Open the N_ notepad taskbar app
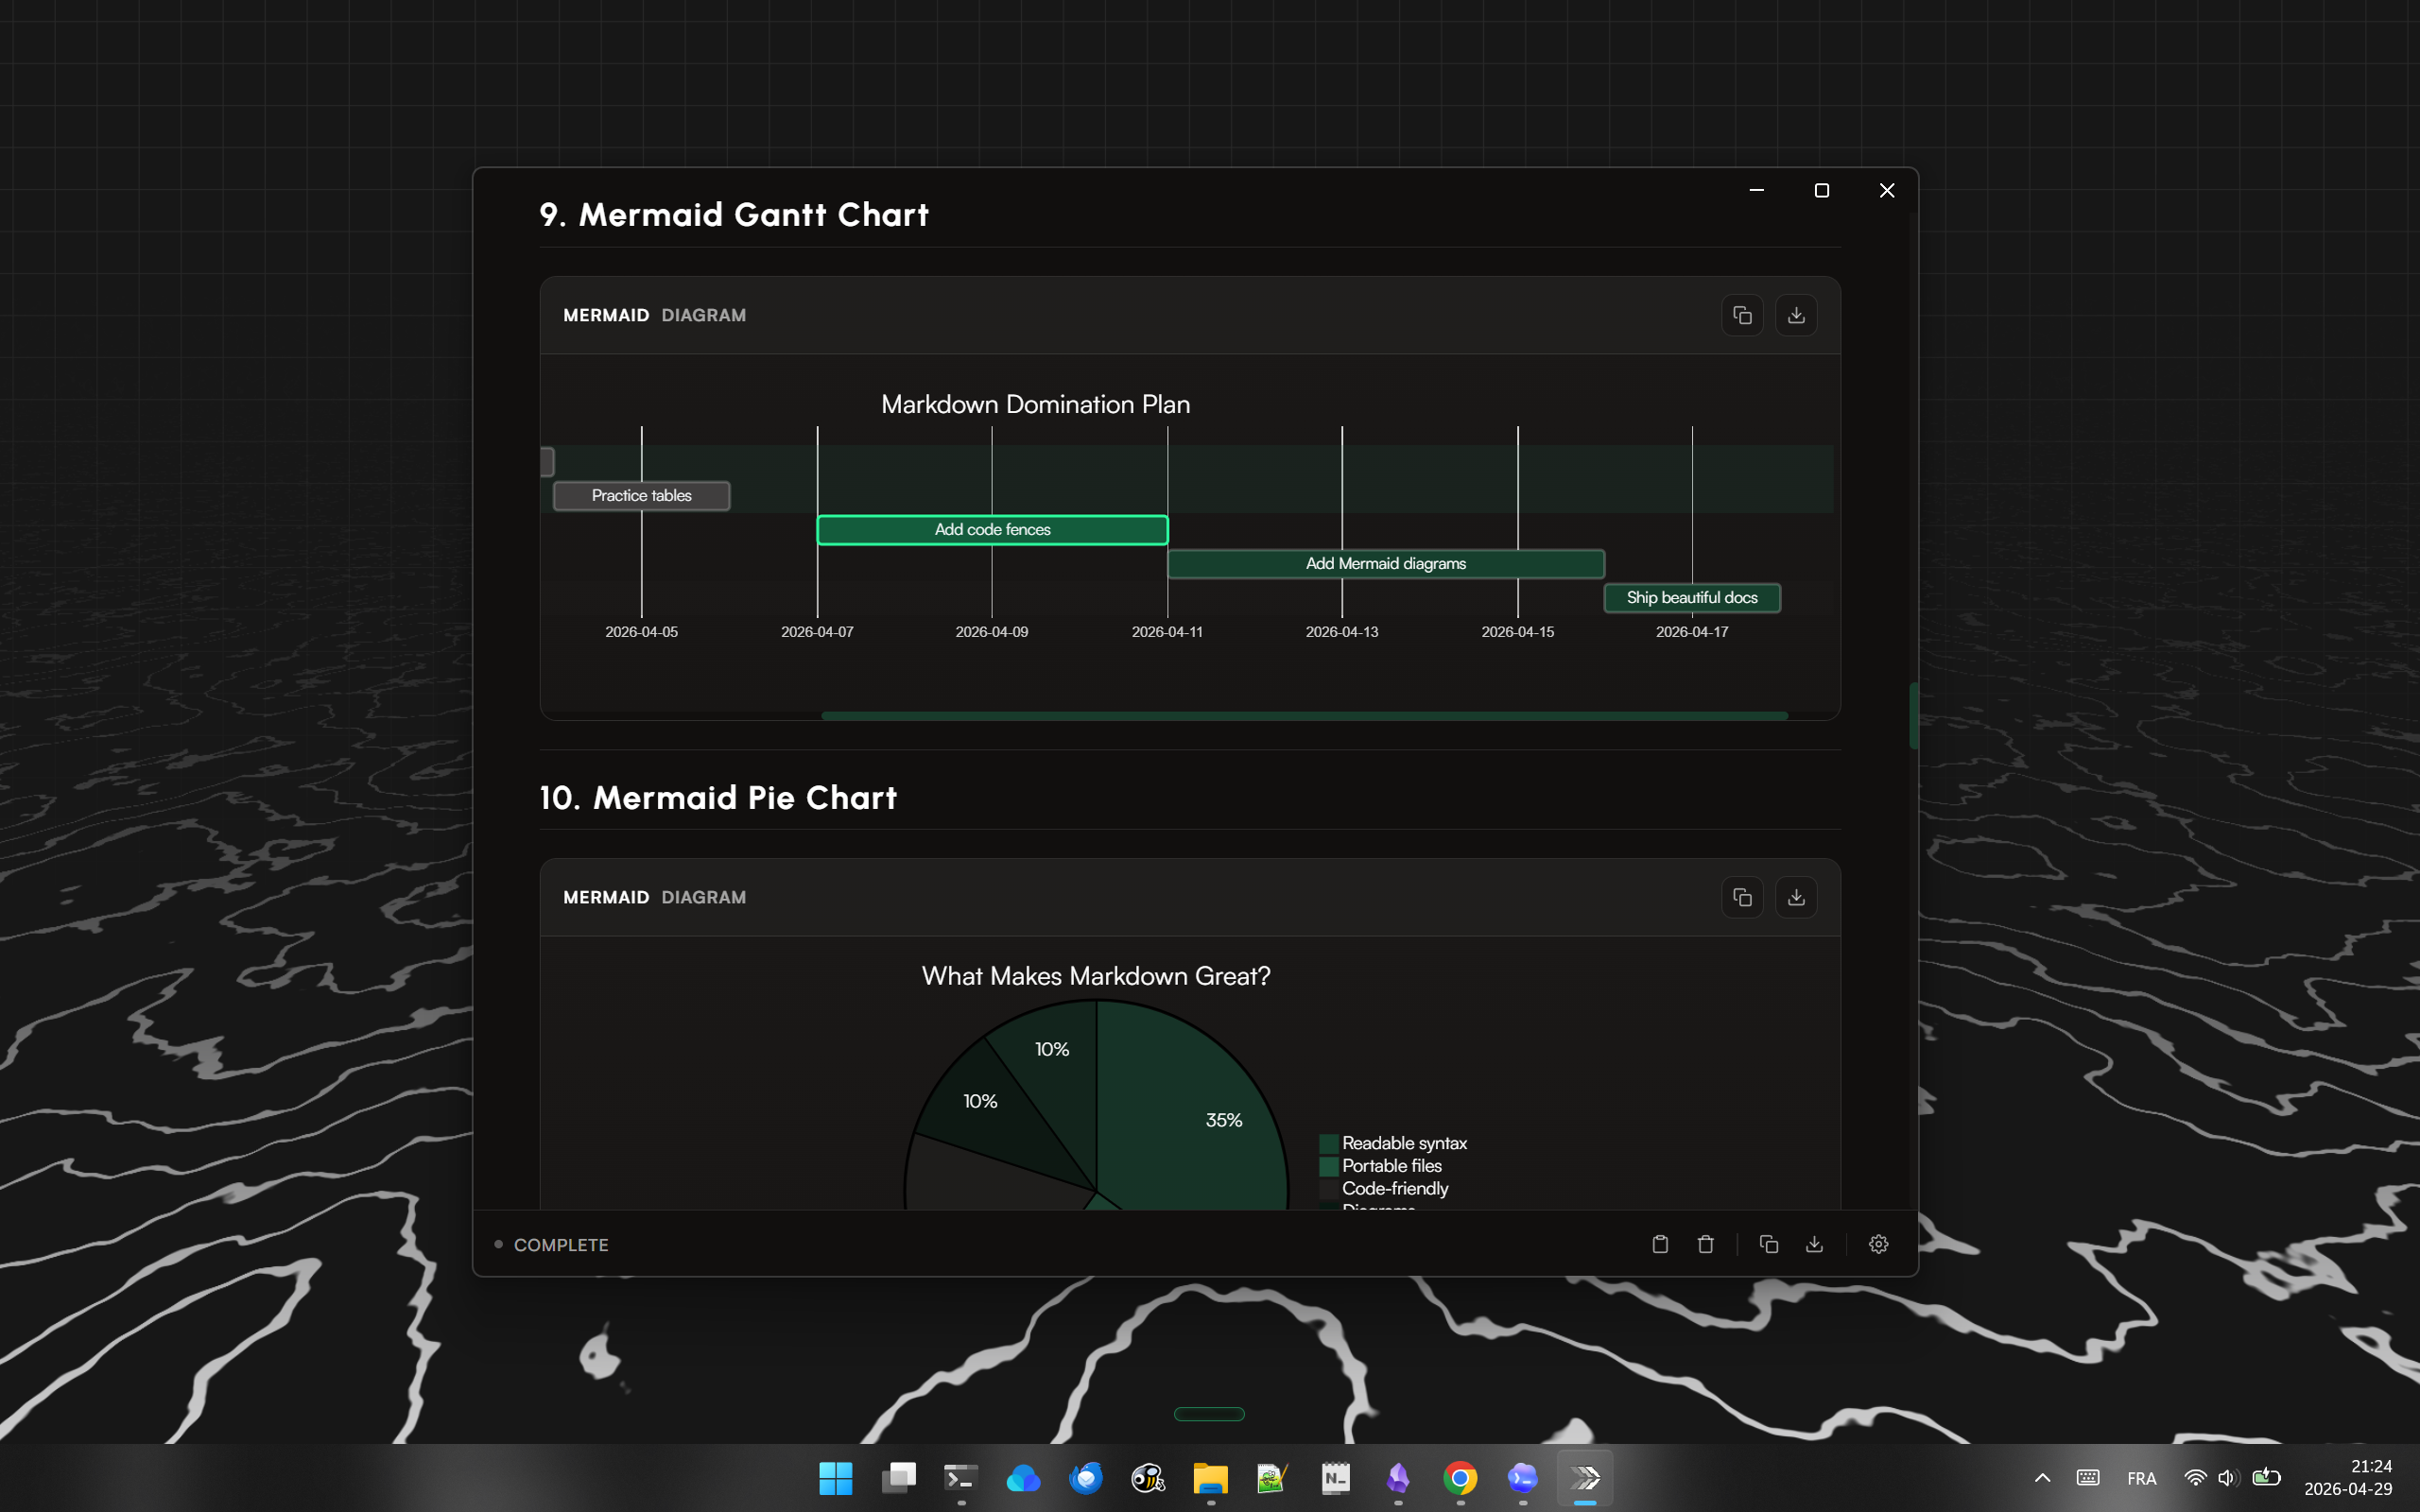Screen dimensions: 2420x1512 (x=1335, y=1478)
